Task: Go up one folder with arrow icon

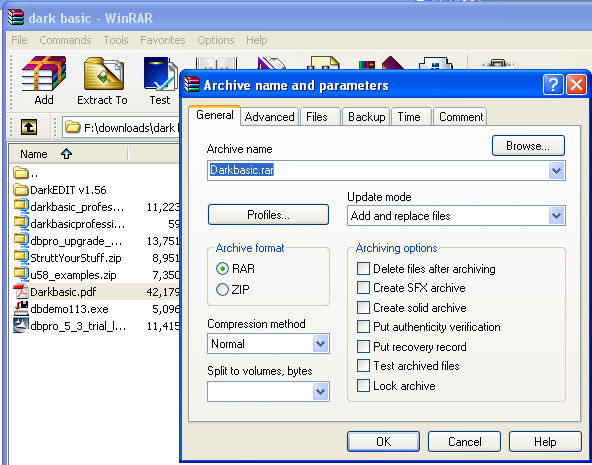Action: (x=29, y=127)
